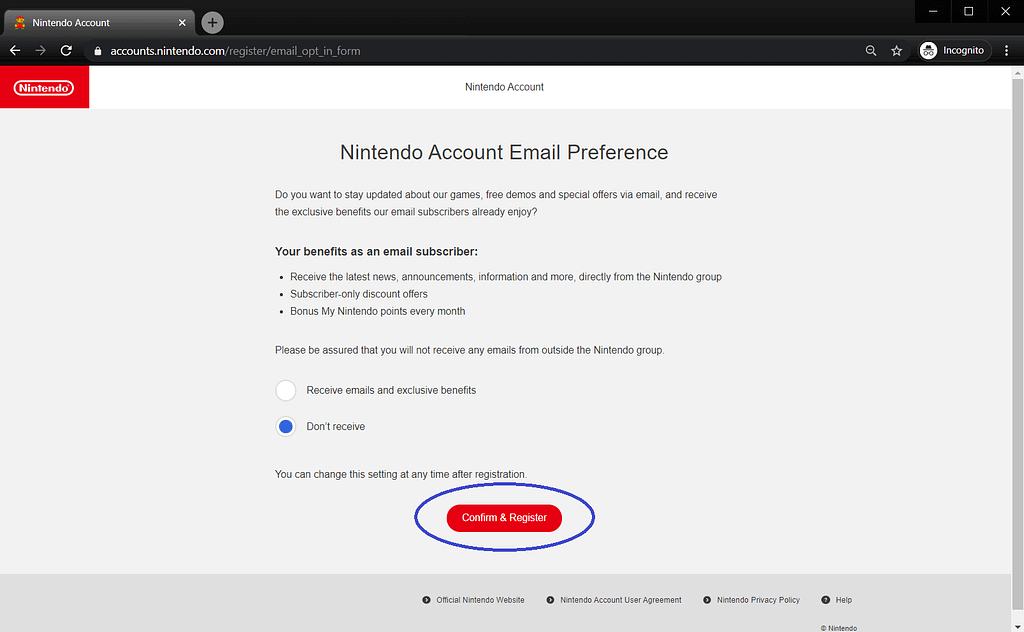Select the Receive emails and exclusive benefits radio
This screenshot has width=1024, height=632.
point(285,390)
